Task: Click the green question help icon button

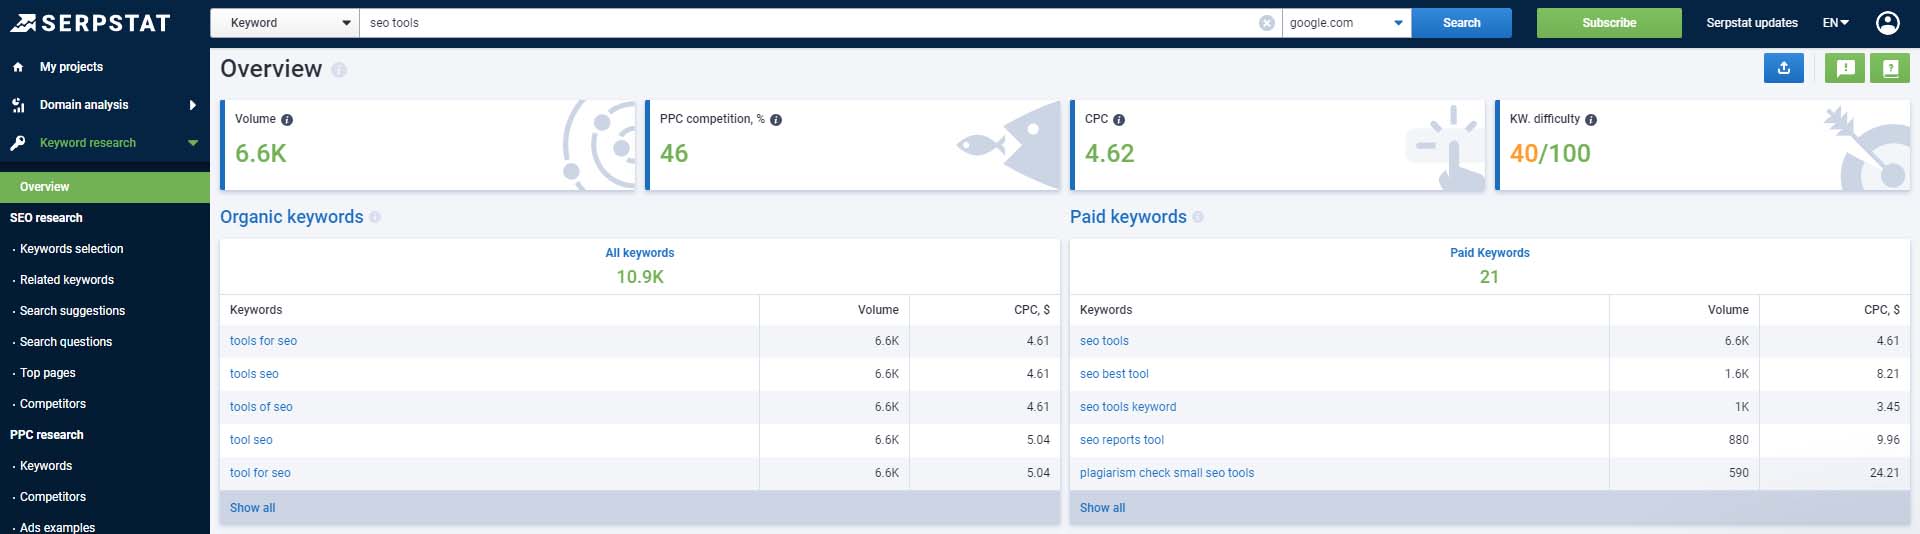Action: pos(1890,68)
